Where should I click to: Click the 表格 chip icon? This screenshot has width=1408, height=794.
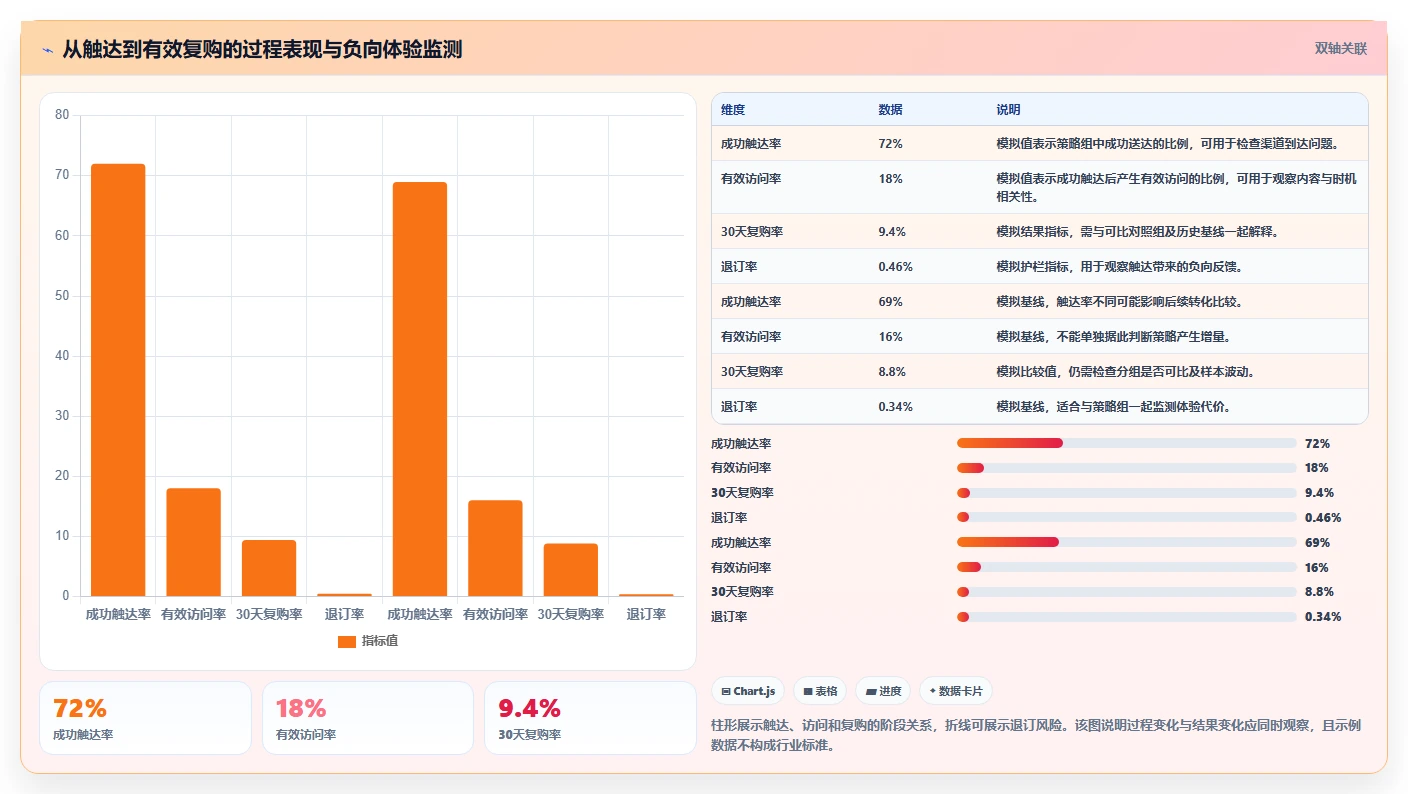(808, 691)
